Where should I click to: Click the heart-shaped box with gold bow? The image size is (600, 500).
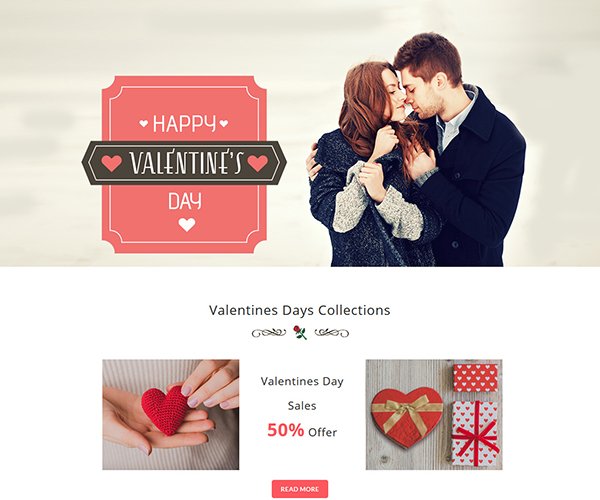point(407,417)
